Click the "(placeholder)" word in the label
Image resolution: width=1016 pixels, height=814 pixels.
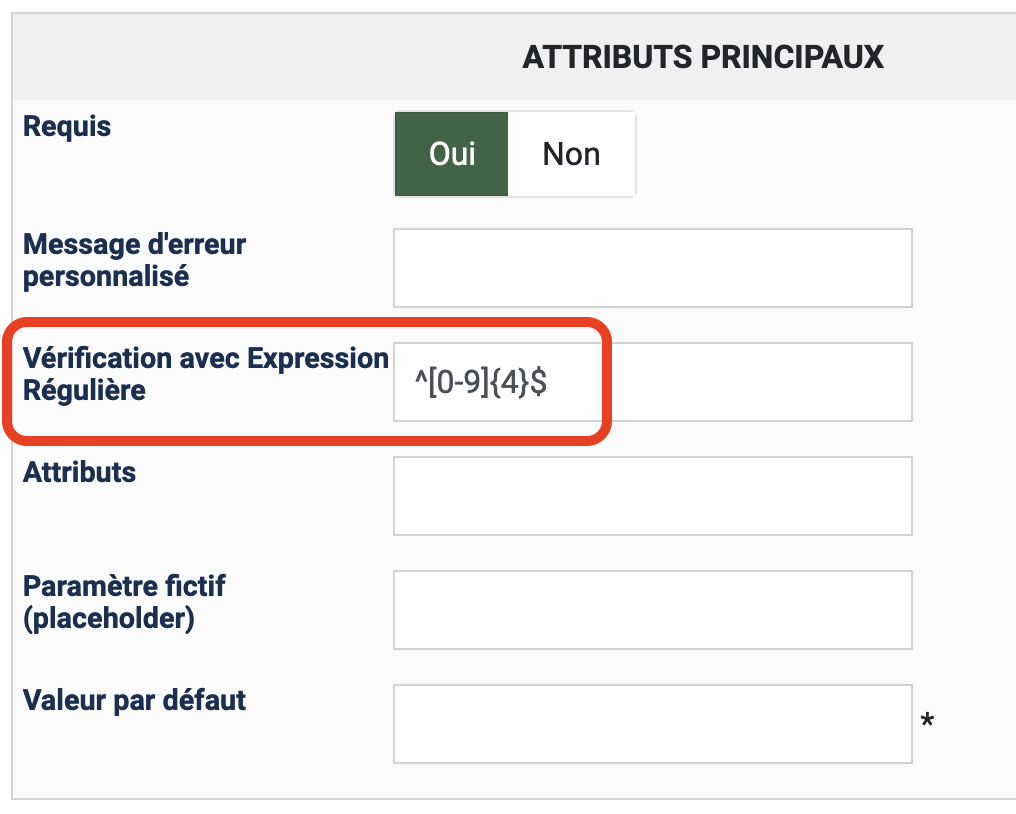tap(108, 619)
